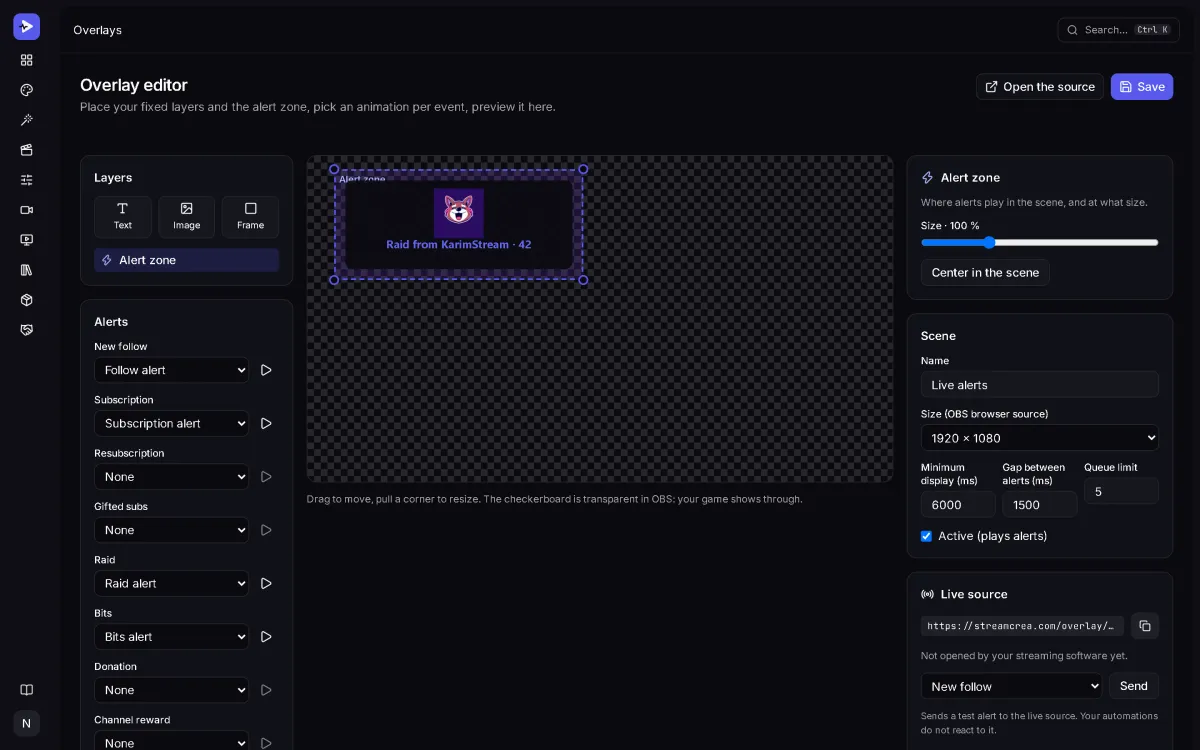Click "Not opened by your streaming software yet." text
The width and height of the screenshot is (1200, 750).
(x=1024, y=656)
